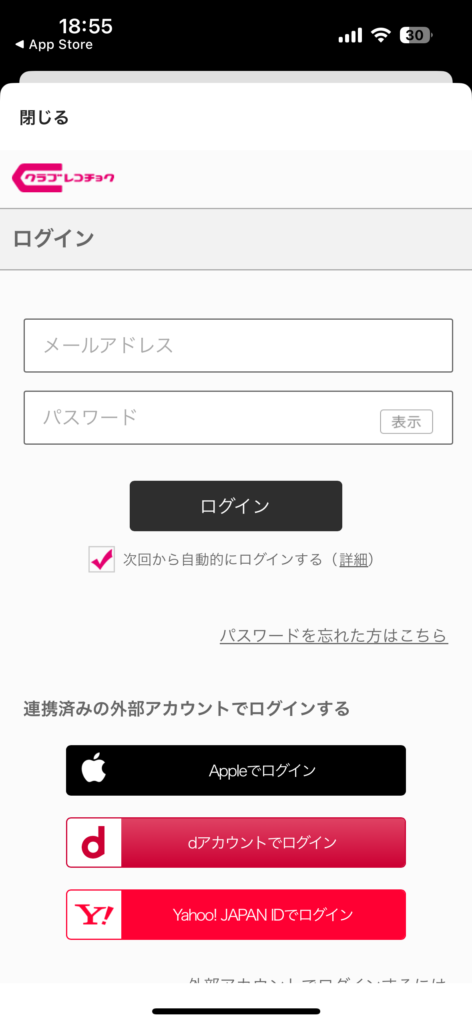472x1024 pixels.
Task: Open パスワードを忘れた方はこちら link
Action: (x=334, y=635)
